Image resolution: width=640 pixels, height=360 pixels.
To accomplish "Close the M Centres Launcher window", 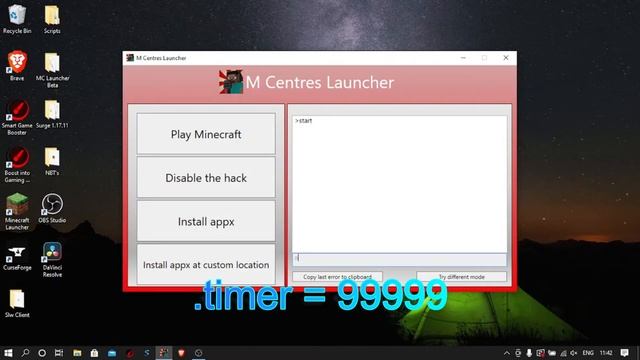I will click(x=506, y=58).
